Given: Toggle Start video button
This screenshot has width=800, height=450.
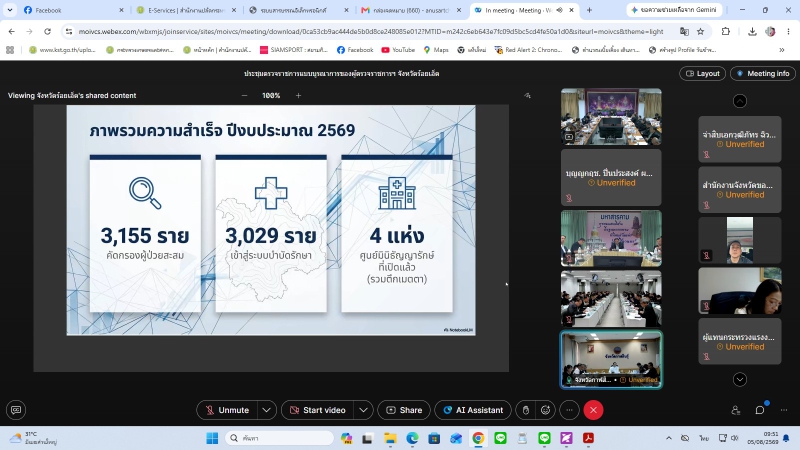Looking at the screenshot, I should [317, 410].
